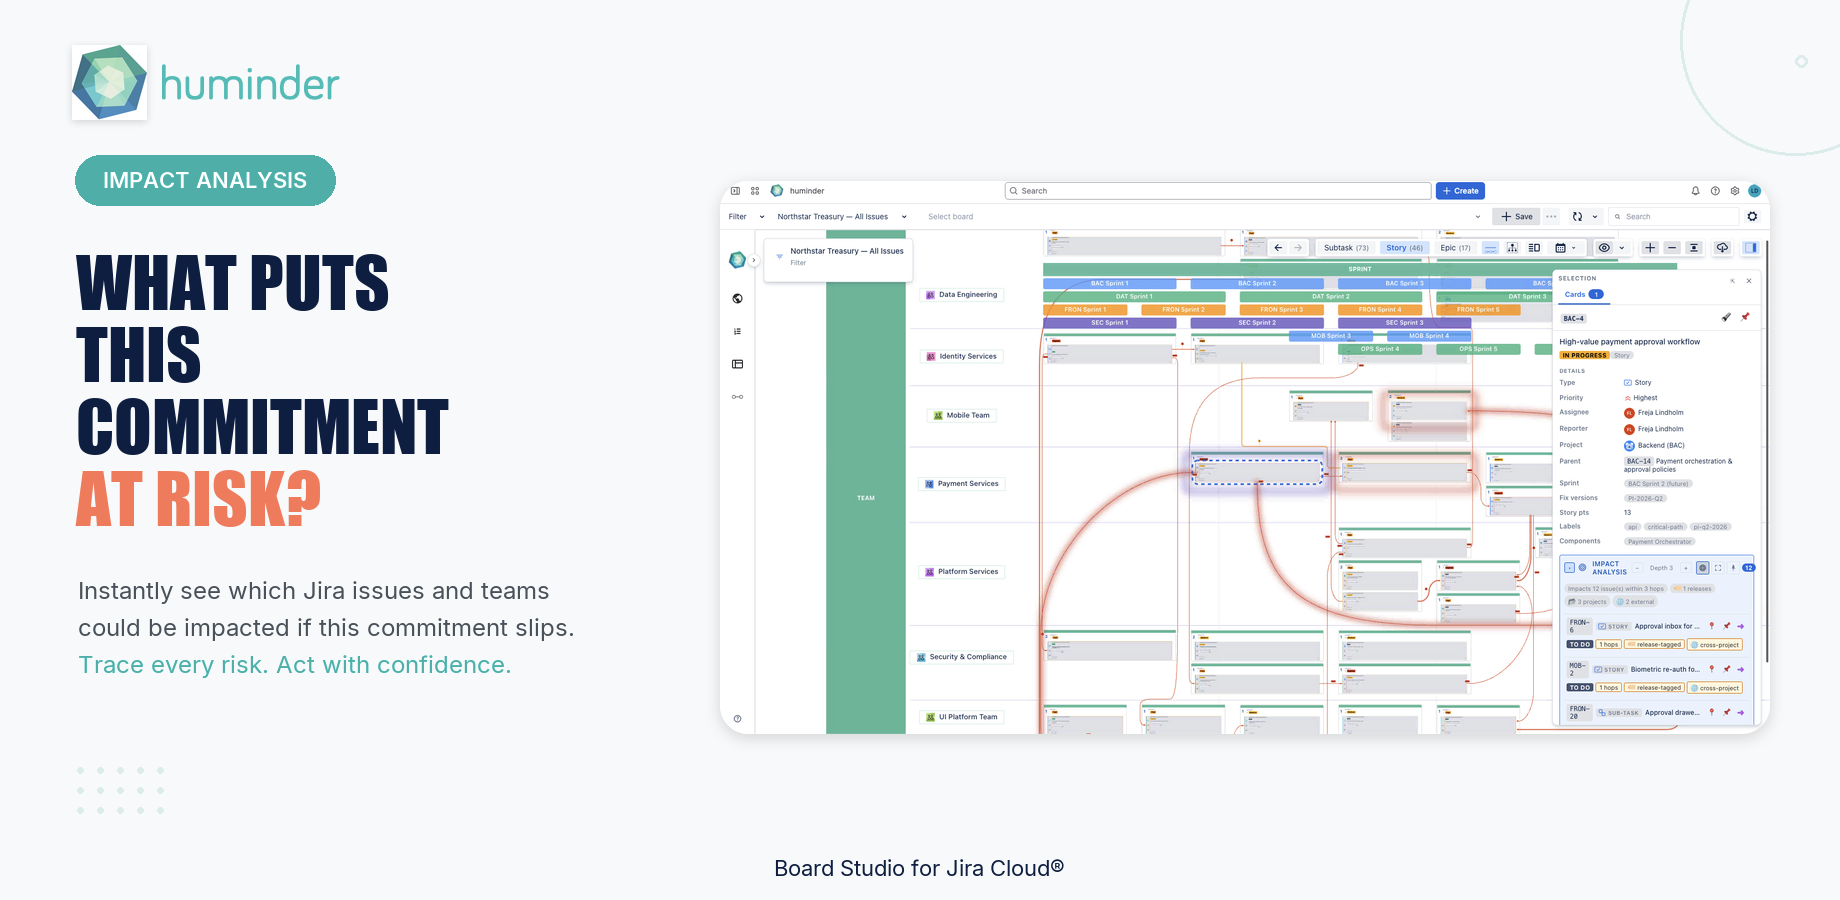The image size is (1840, 900).
Task: Open dropdown arrow next to eye icon
Action: (x=1622, y=248)
